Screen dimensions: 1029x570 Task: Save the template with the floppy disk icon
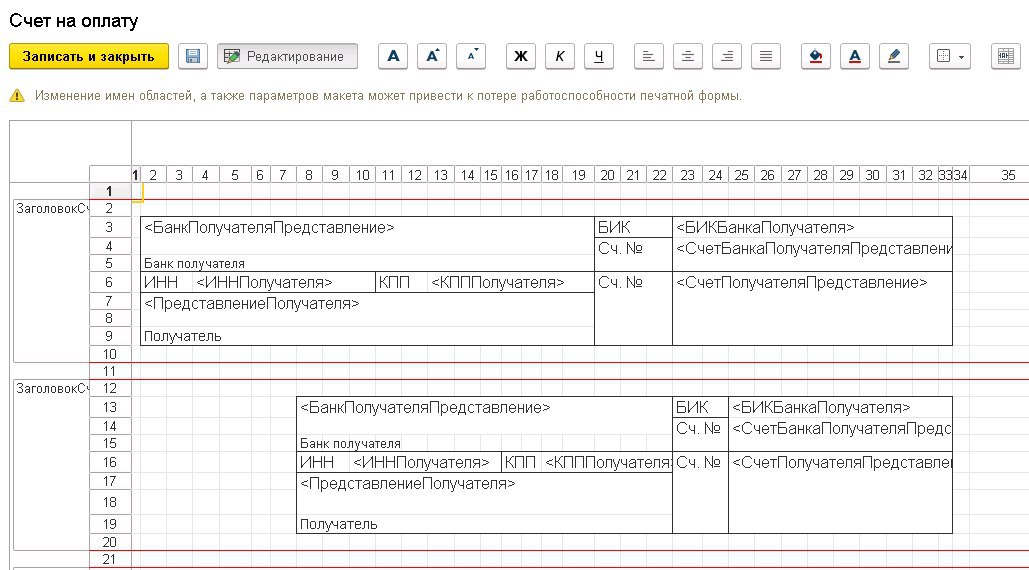[192, 56]
